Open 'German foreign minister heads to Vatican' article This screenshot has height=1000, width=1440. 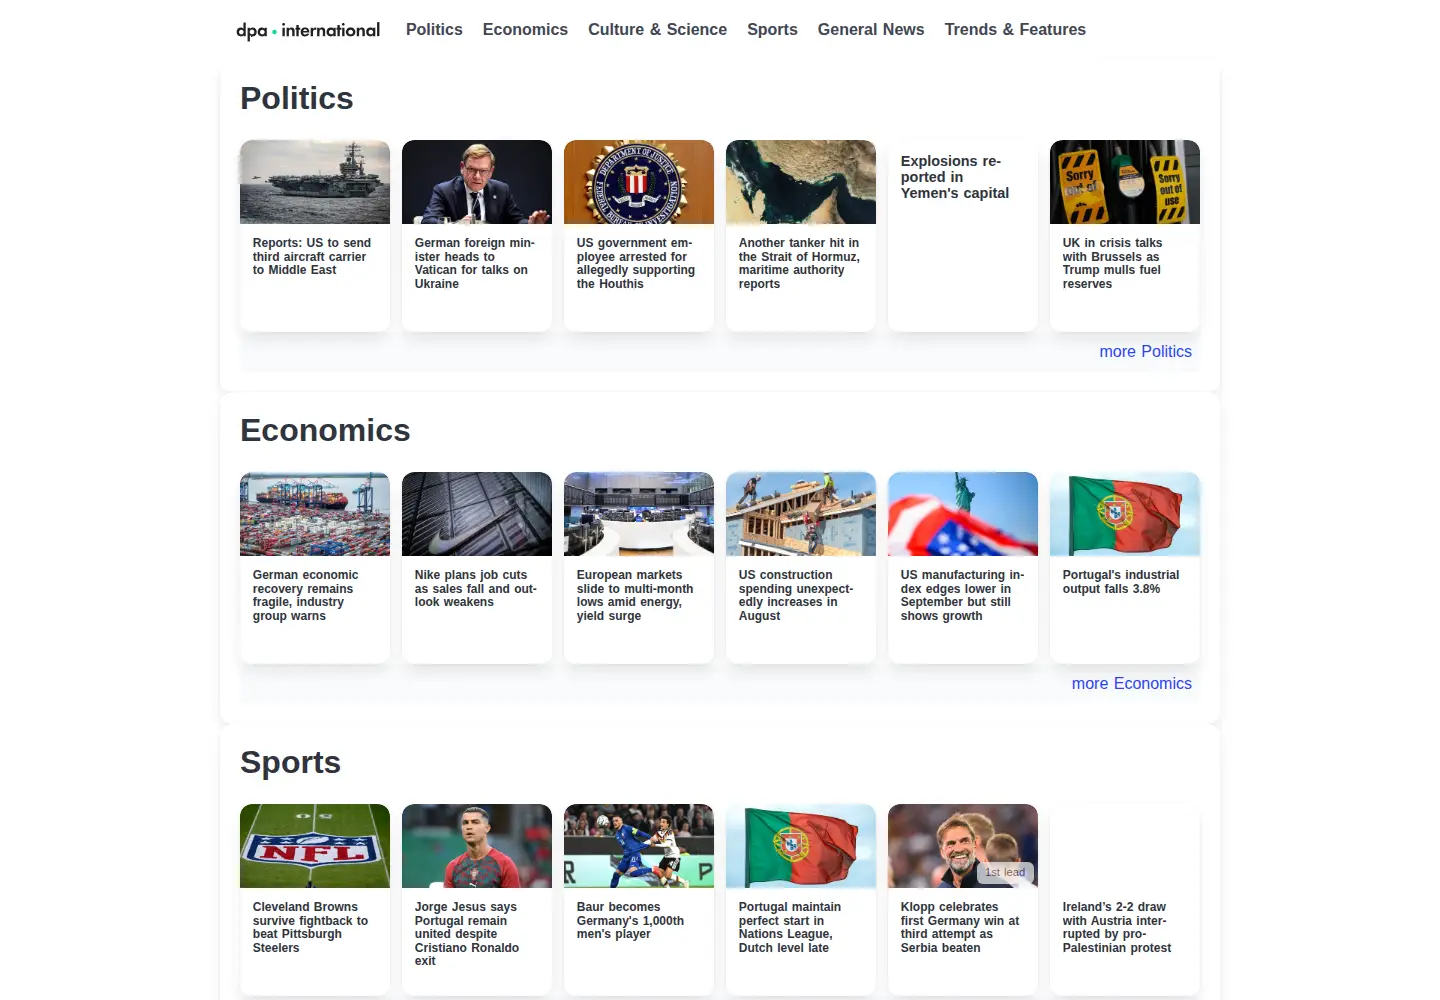[474, 263]
